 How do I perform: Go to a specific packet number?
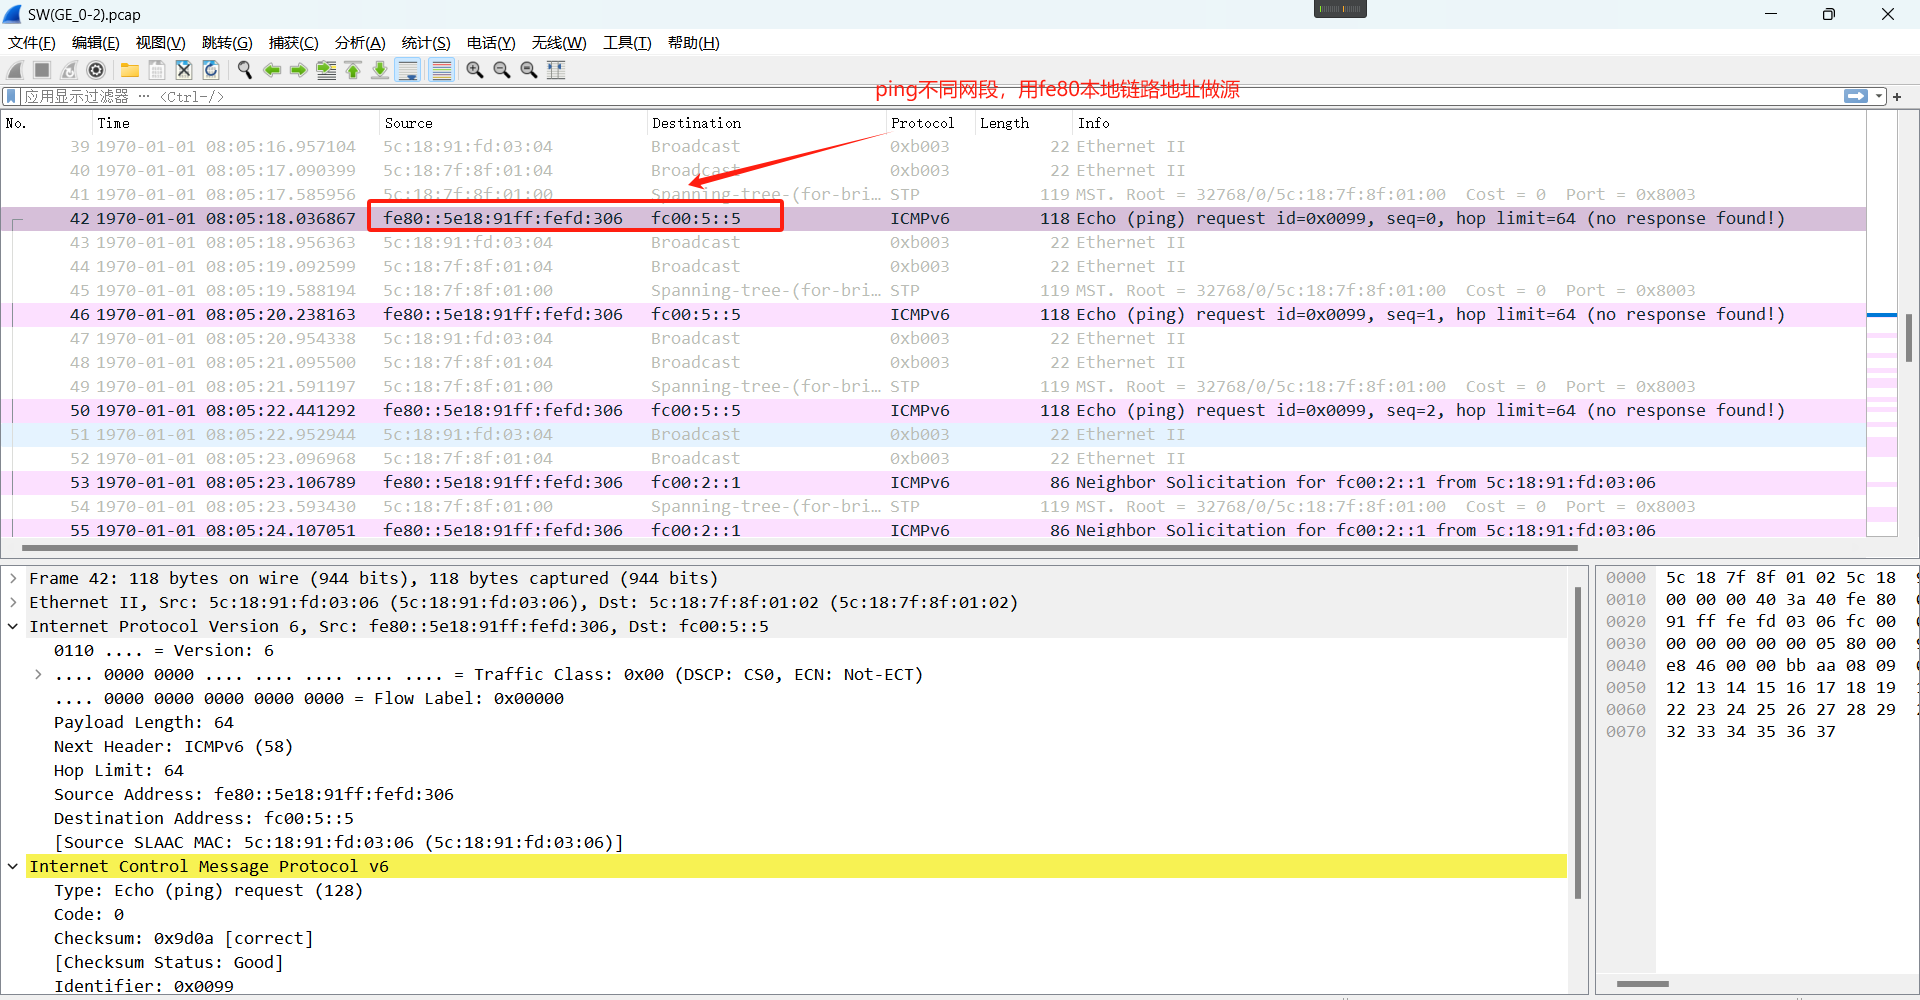(x=326, y=70)
